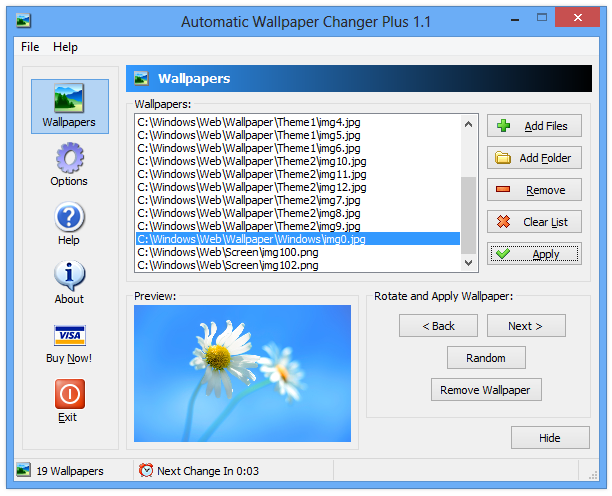Click the alarm clock icon in status bar
Viewport: 612px width, 496px height.
[x=146, y=470]
